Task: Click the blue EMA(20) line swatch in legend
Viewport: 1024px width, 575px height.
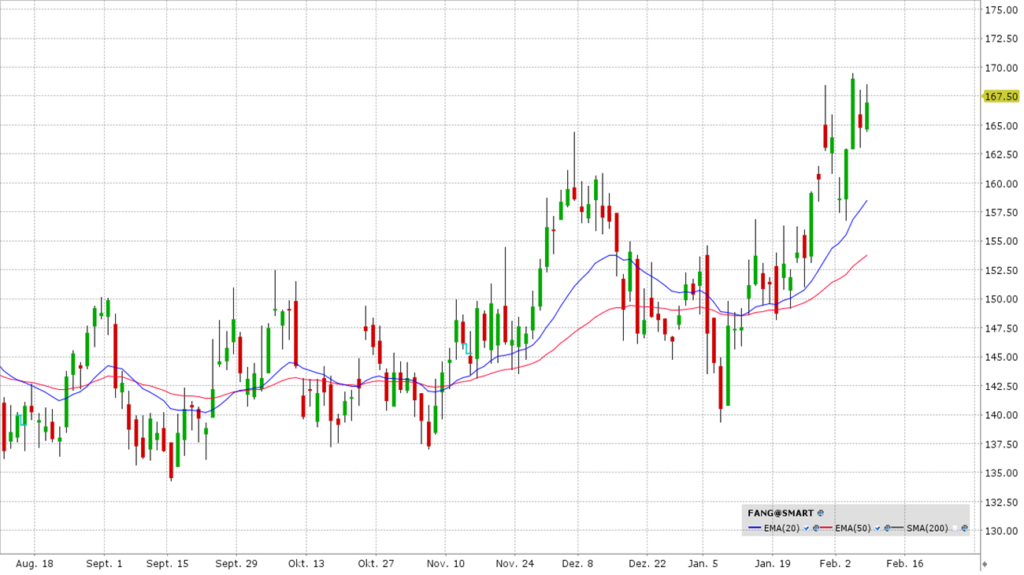Action: click(755, 528)
